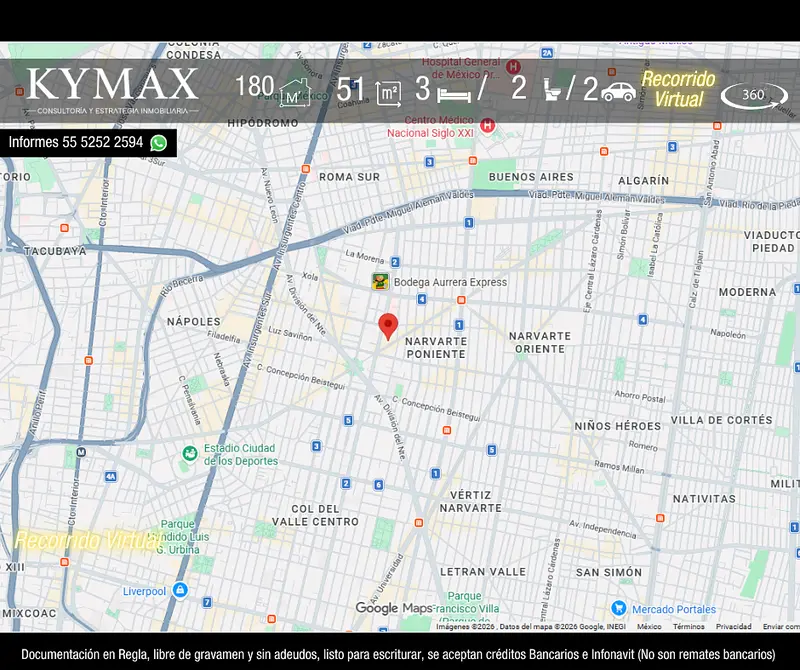
Task: Click the house land-area icon beside 180
Action: coord(295,93)
